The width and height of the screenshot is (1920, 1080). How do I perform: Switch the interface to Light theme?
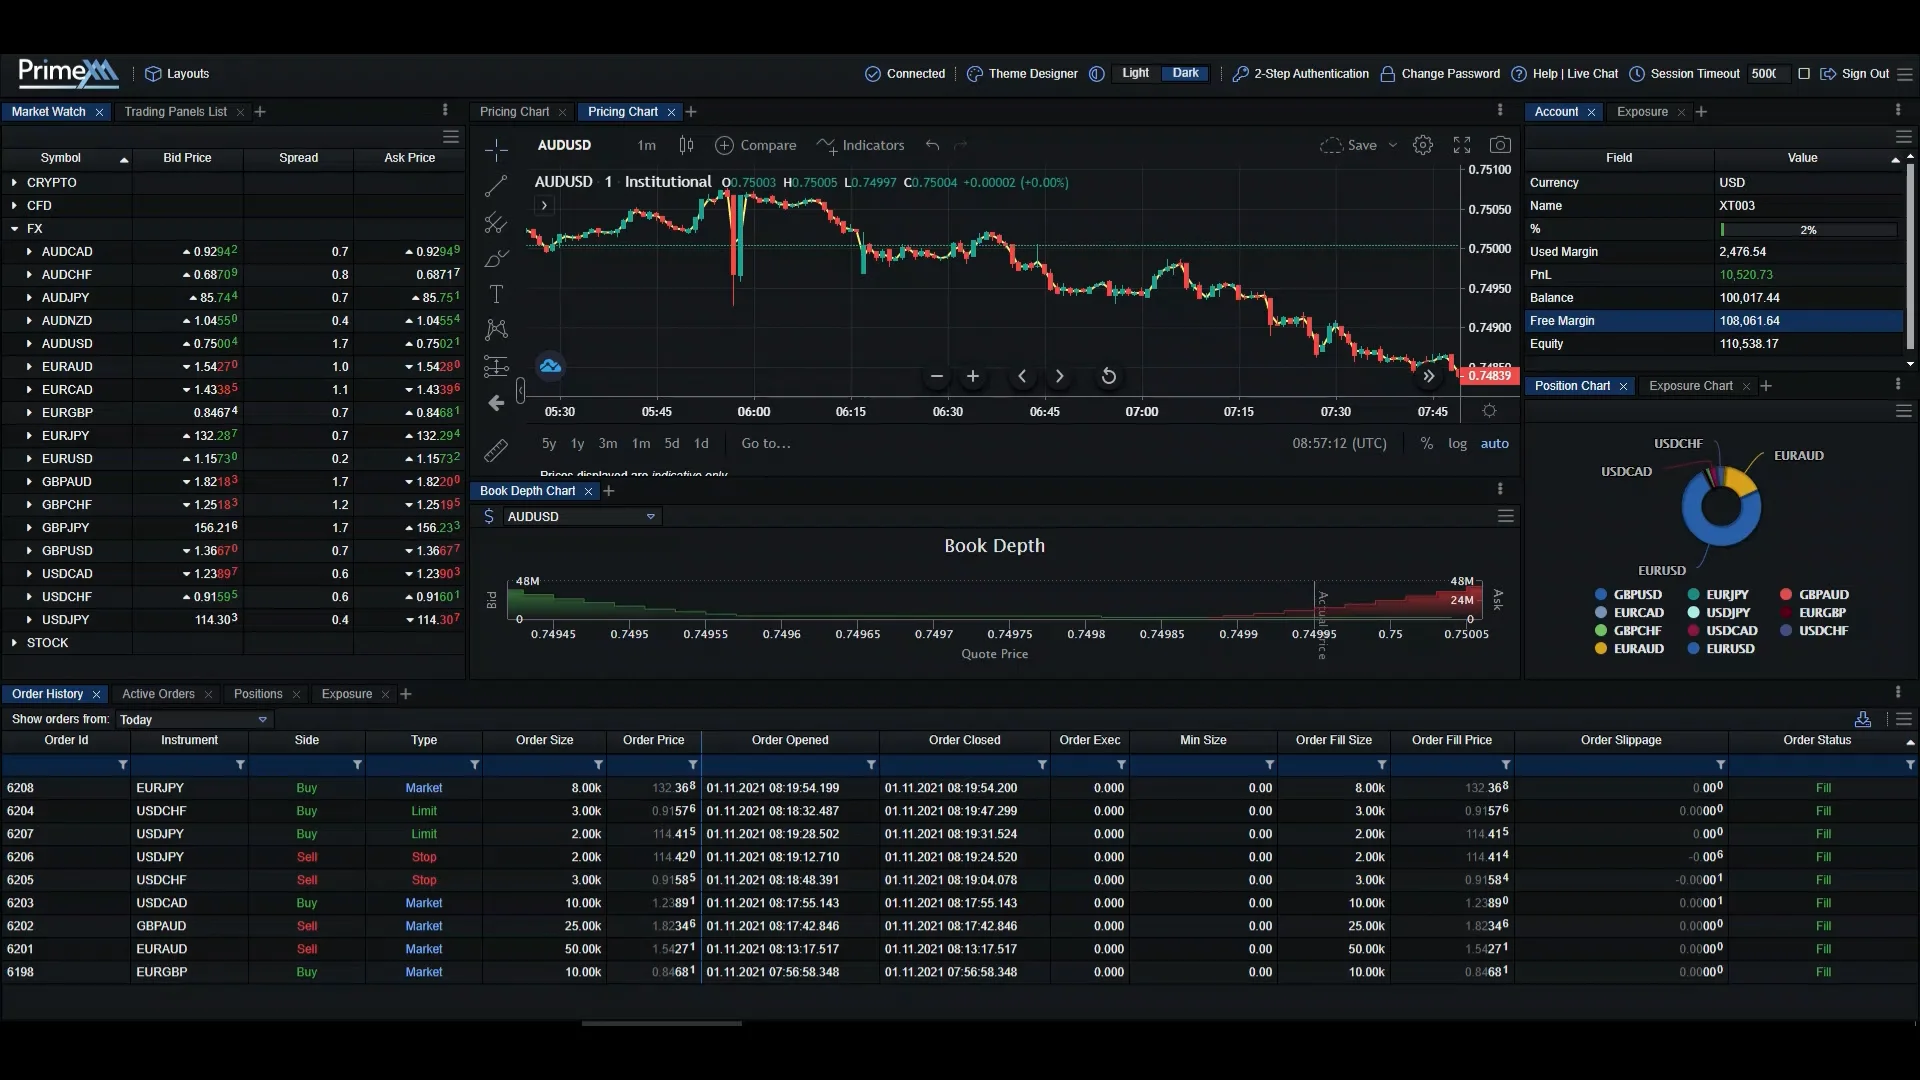[1134, 72]
